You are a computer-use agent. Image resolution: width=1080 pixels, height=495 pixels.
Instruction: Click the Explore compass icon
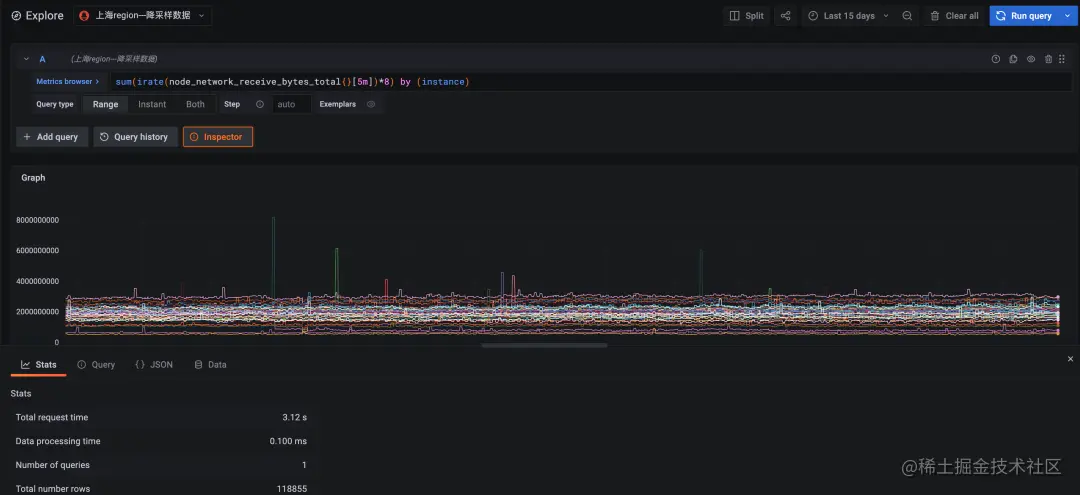17,16
